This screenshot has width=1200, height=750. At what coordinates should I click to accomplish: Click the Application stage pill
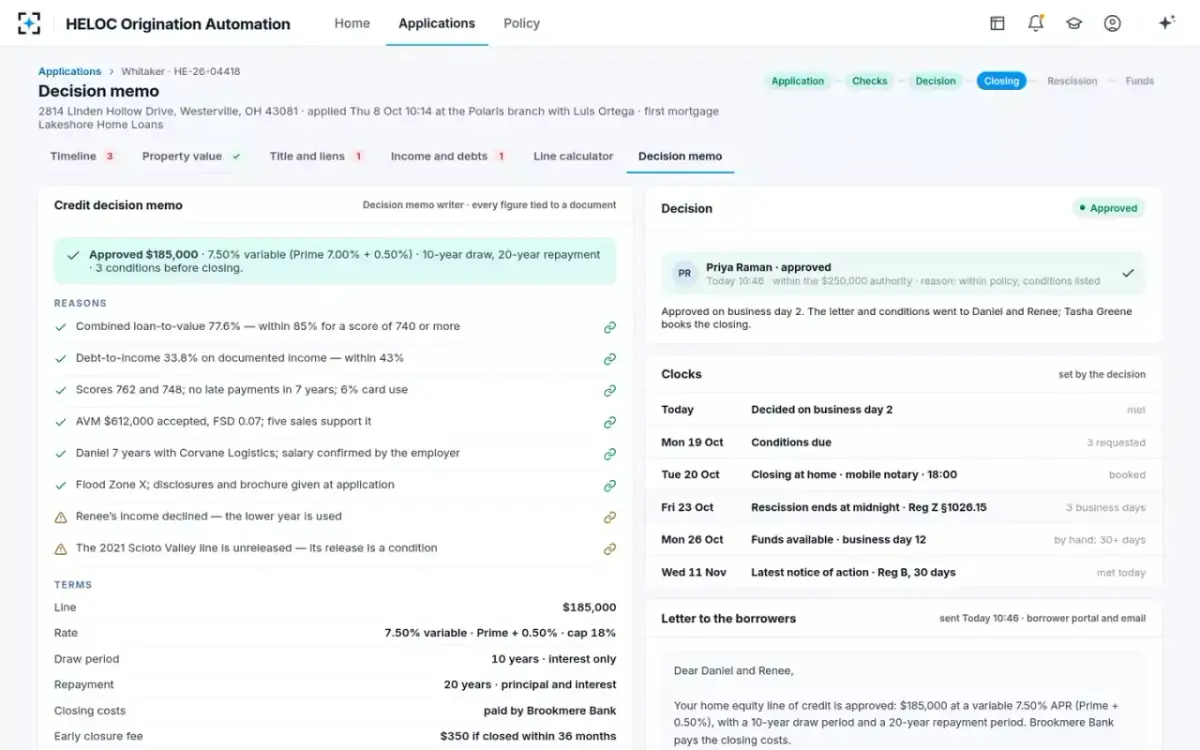(x=798, y=81)
